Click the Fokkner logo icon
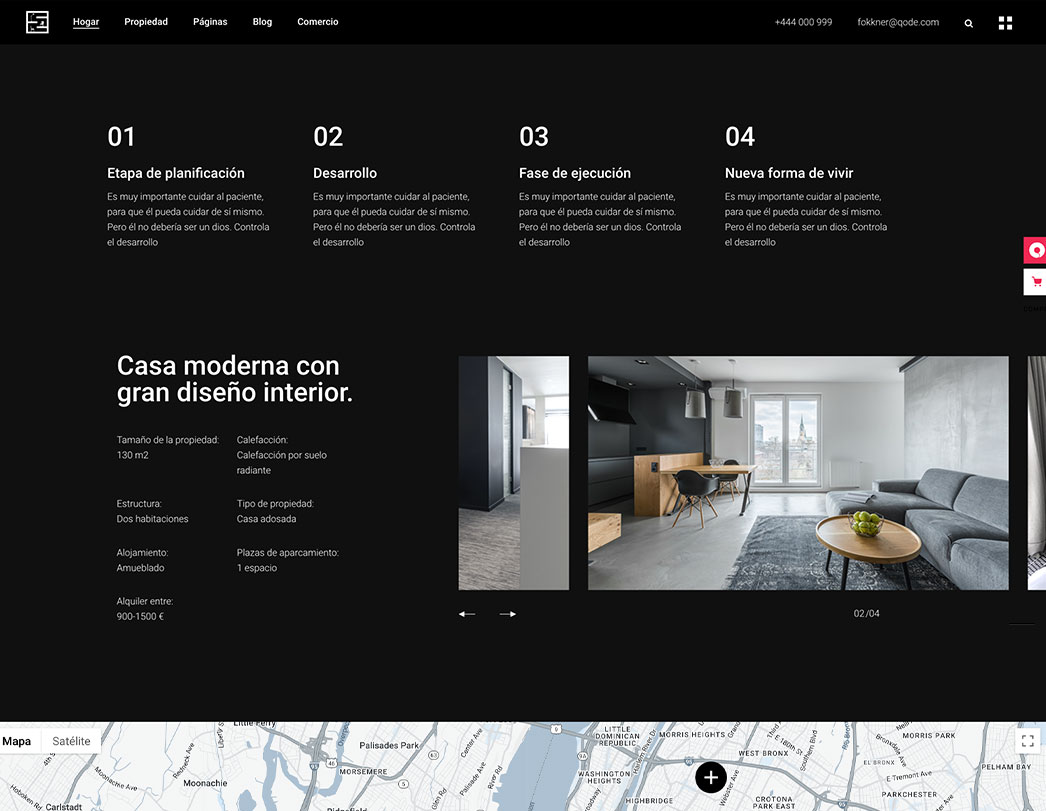The height and width of the screenshot is (811, 1046). [37, 22]
